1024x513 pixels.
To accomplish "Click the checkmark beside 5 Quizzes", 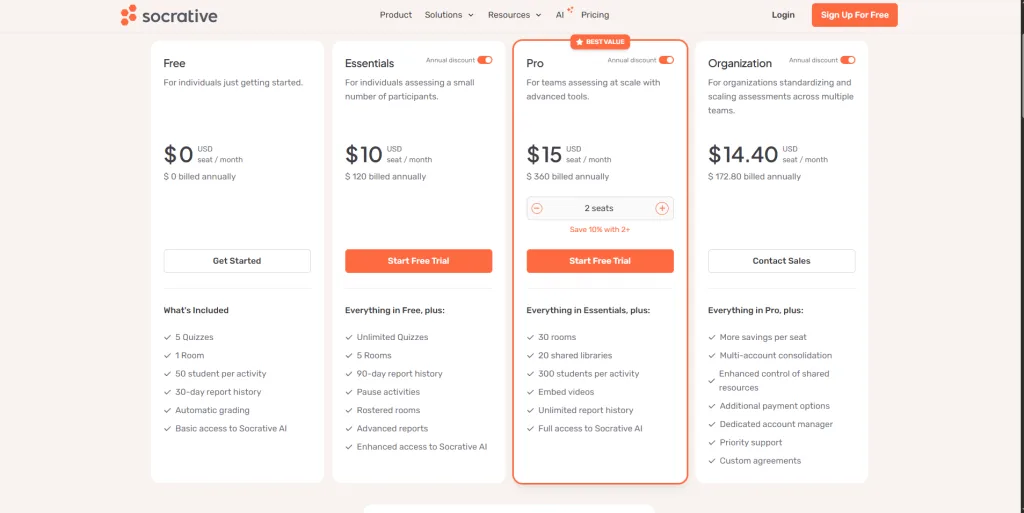I will [167, 338].
